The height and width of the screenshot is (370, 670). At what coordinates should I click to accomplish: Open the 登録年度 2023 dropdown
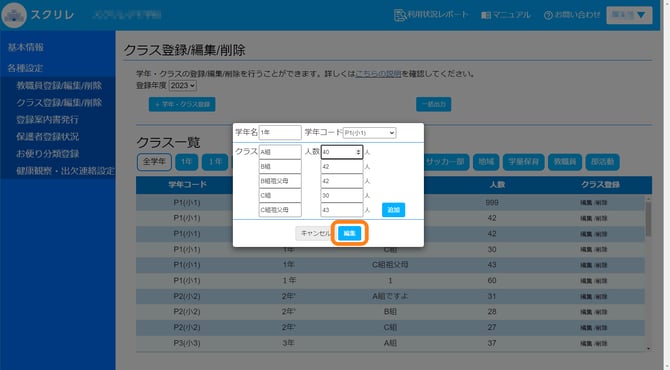[x=183, y=85]
